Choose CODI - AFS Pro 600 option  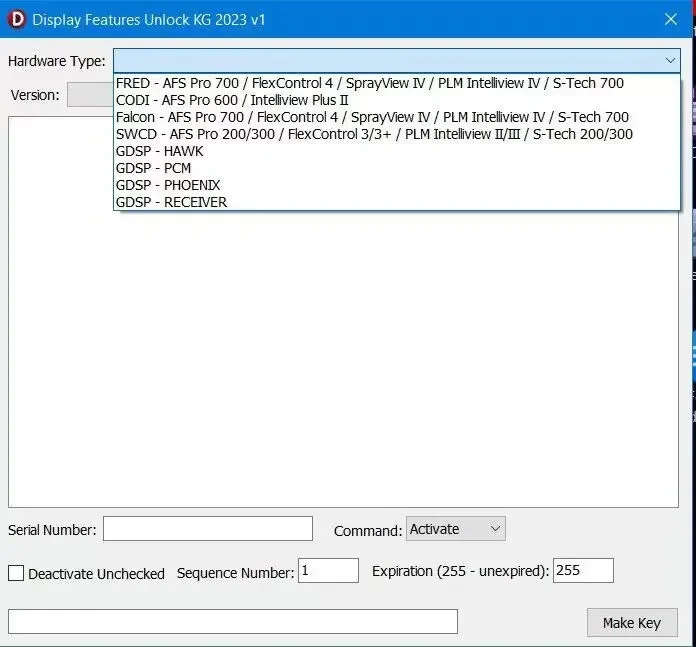(x=396, y=100)
